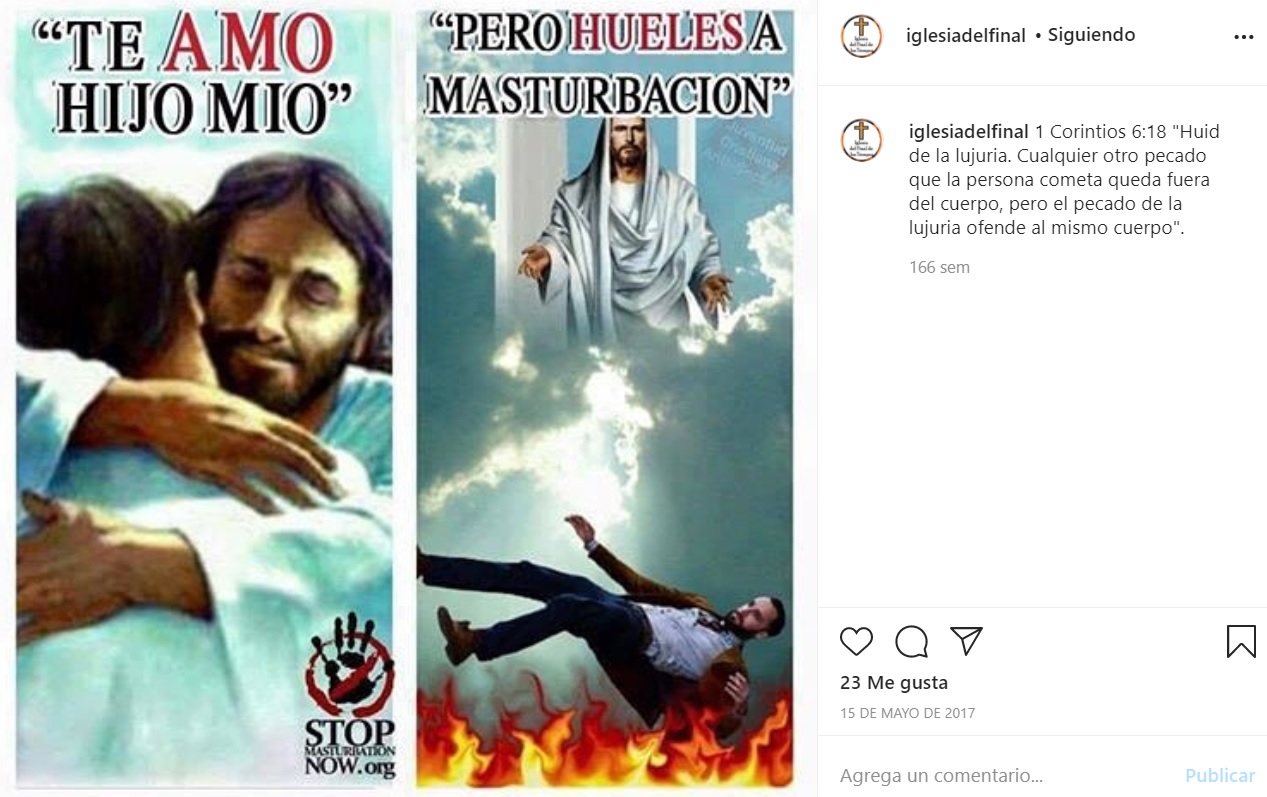View the 23 Me gusta likes list

pyautogui.click(x=894, y=683)
